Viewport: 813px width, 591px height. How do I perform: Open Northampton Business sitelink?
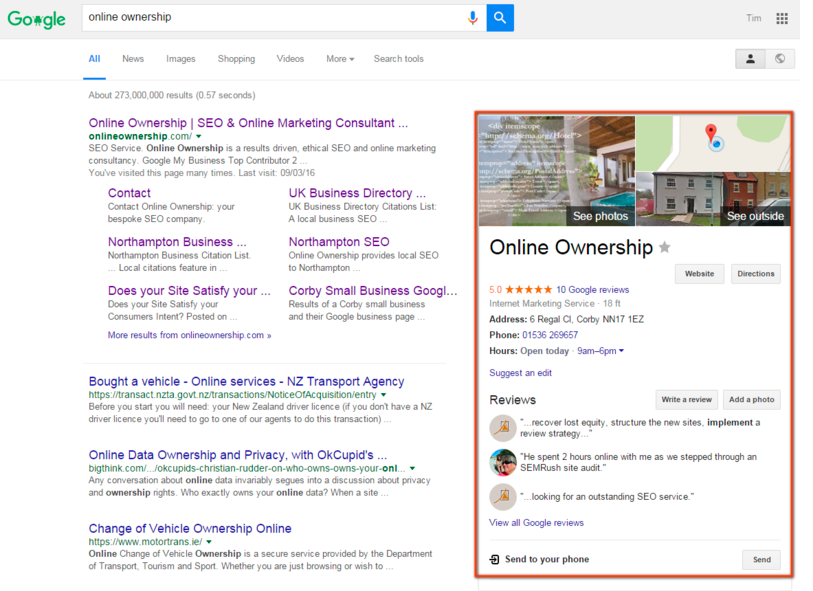click(177, 242)
